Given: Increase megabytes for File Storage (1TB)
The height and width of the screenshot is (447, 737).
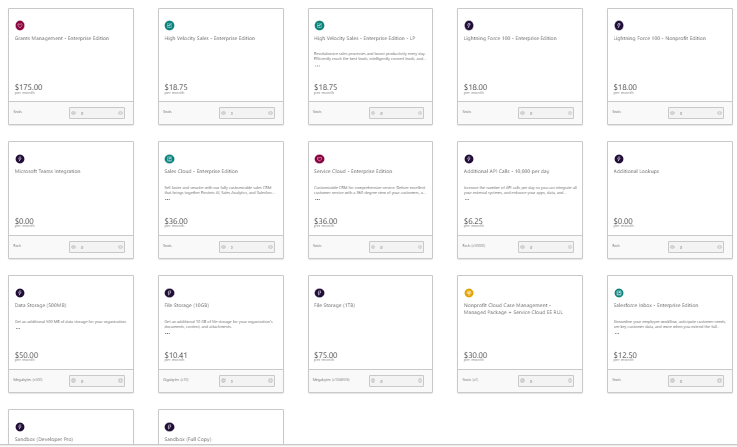Looking at the screenshot, I should [419, 381].
